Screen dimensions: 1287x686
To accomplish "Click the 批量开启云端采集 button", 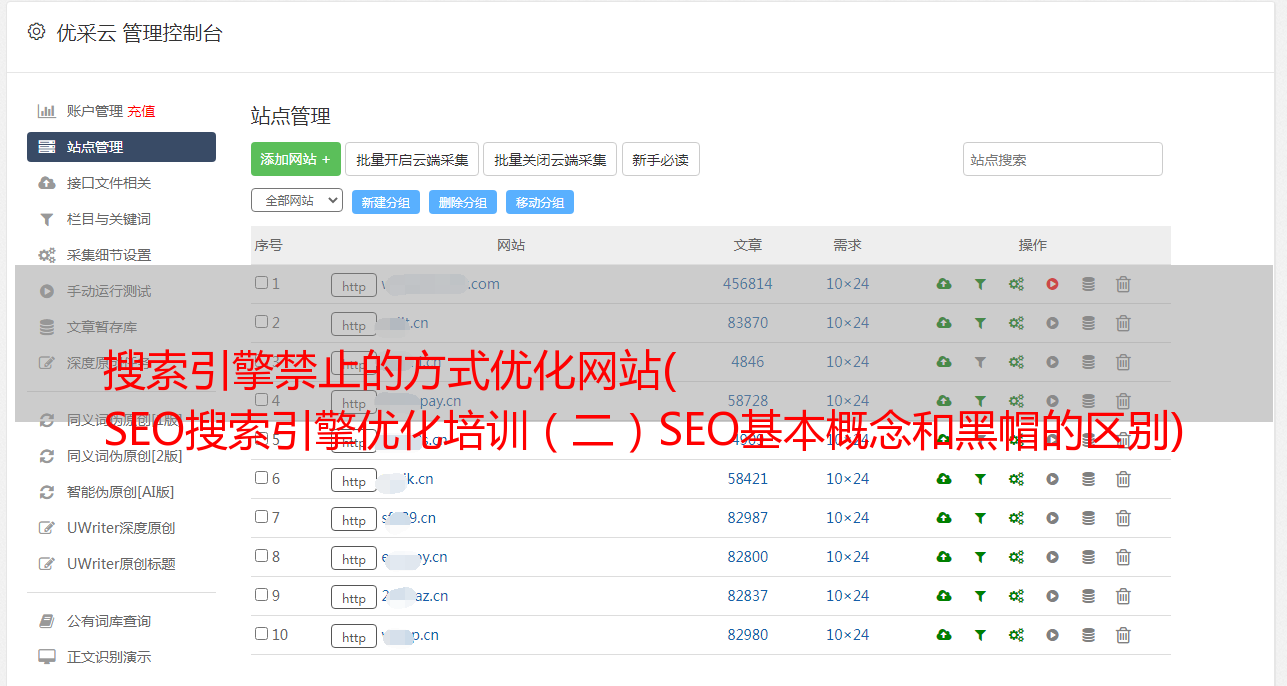I will coord(412,159).
